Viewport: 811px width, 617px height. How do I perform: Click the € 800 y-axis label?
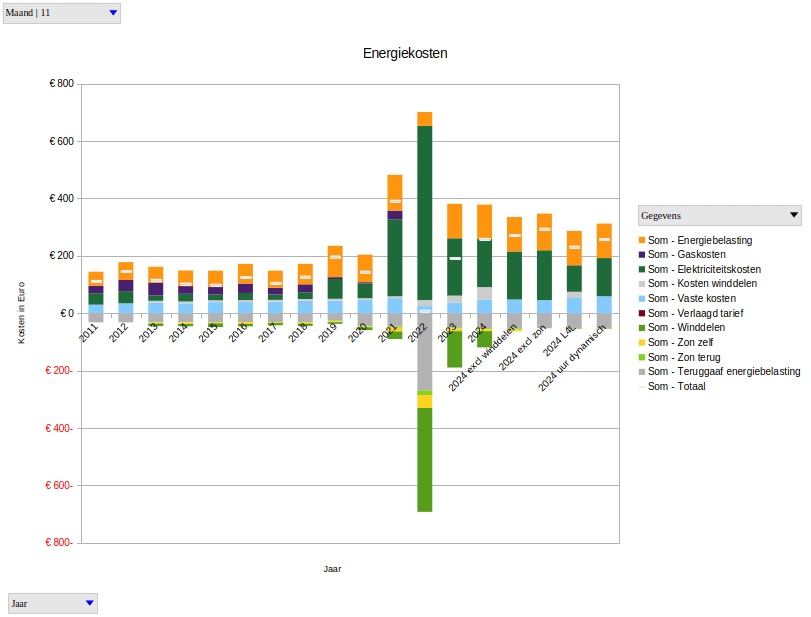coord(61,84)
